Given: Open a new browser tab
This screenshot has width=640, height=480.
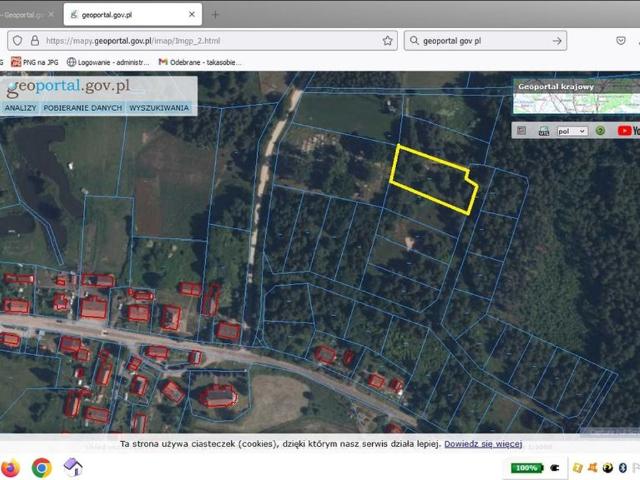Looking at the screenshot, I should [x=214, y=15].
